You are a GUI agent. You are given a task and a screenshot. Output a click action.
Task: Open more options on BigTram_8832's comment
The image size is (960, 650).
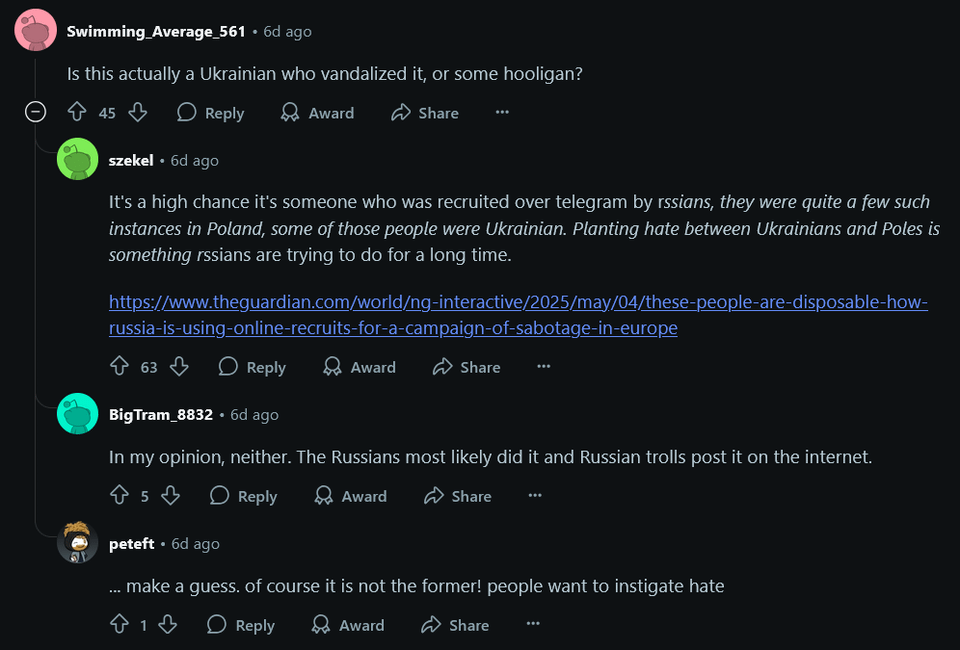pos(535,495)
